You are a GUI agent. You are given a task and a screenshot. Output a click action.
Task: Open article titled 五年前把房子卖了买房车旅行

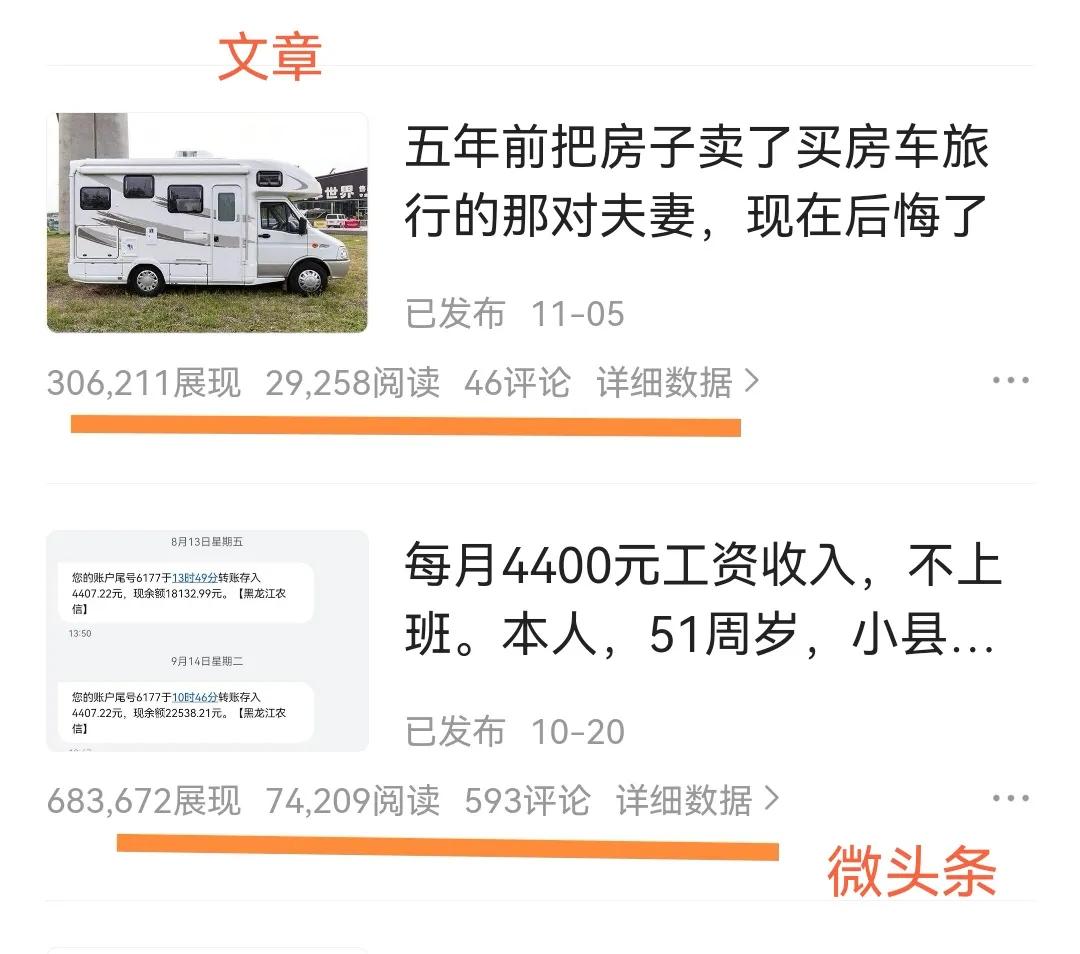[696, 181]
